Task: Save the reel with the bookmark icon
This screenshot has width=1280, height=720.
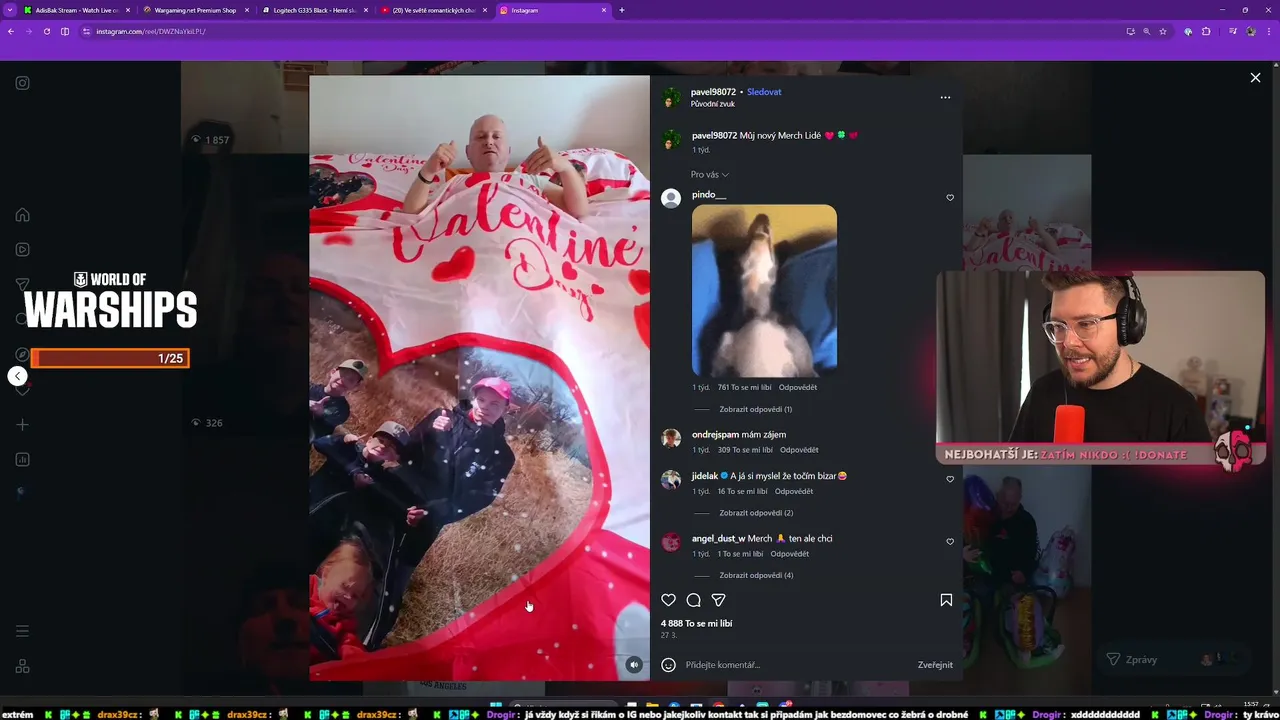Action: click(946, 600)
